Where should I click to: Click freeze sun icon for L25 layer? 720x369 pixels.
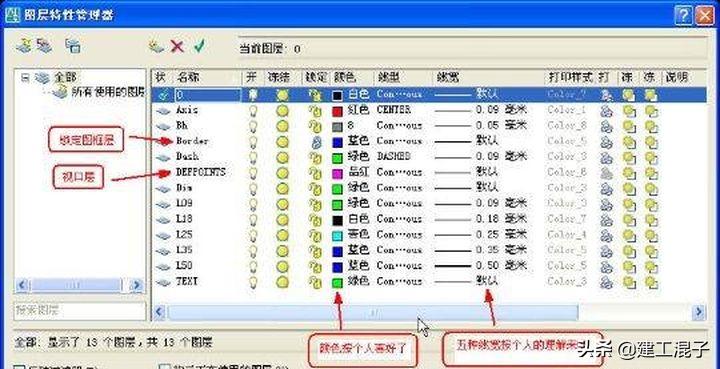click(283, 235)
